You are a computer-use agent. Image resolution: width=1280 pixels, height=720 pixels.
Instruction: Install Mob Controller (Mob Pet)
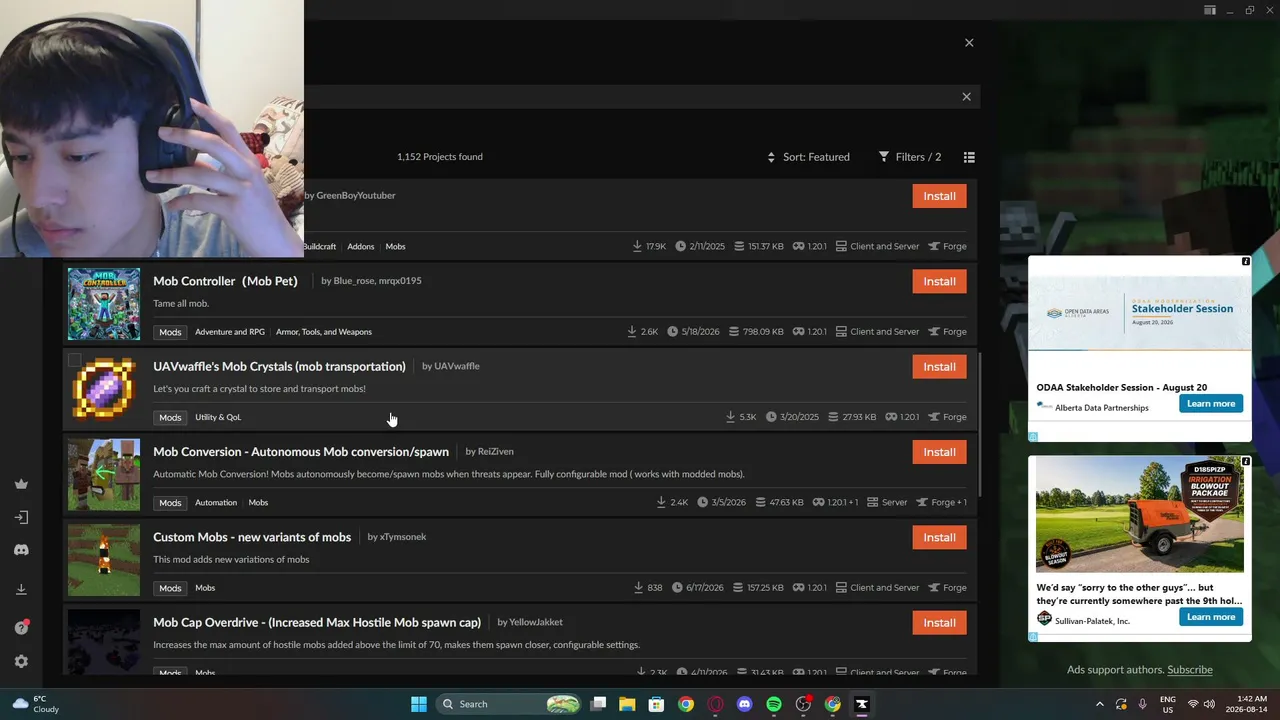coord(939,281)
